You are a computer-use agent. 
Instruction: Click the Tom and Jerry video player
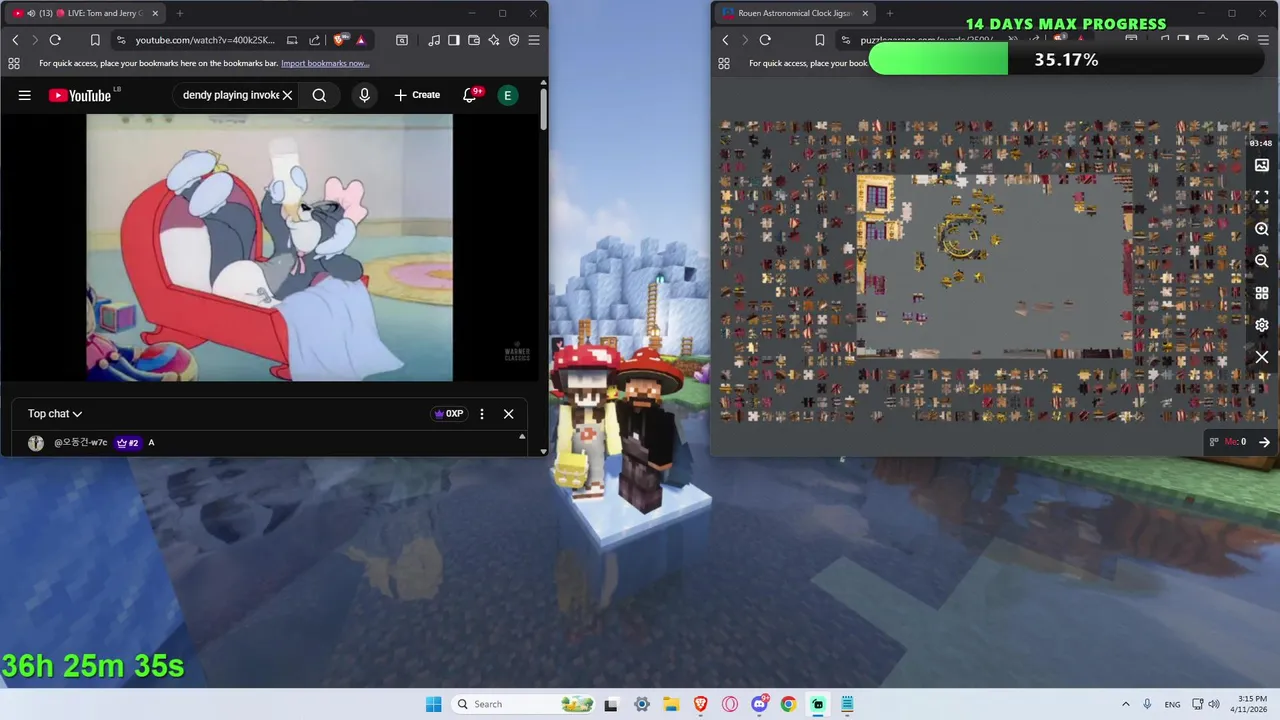(270, 247)
